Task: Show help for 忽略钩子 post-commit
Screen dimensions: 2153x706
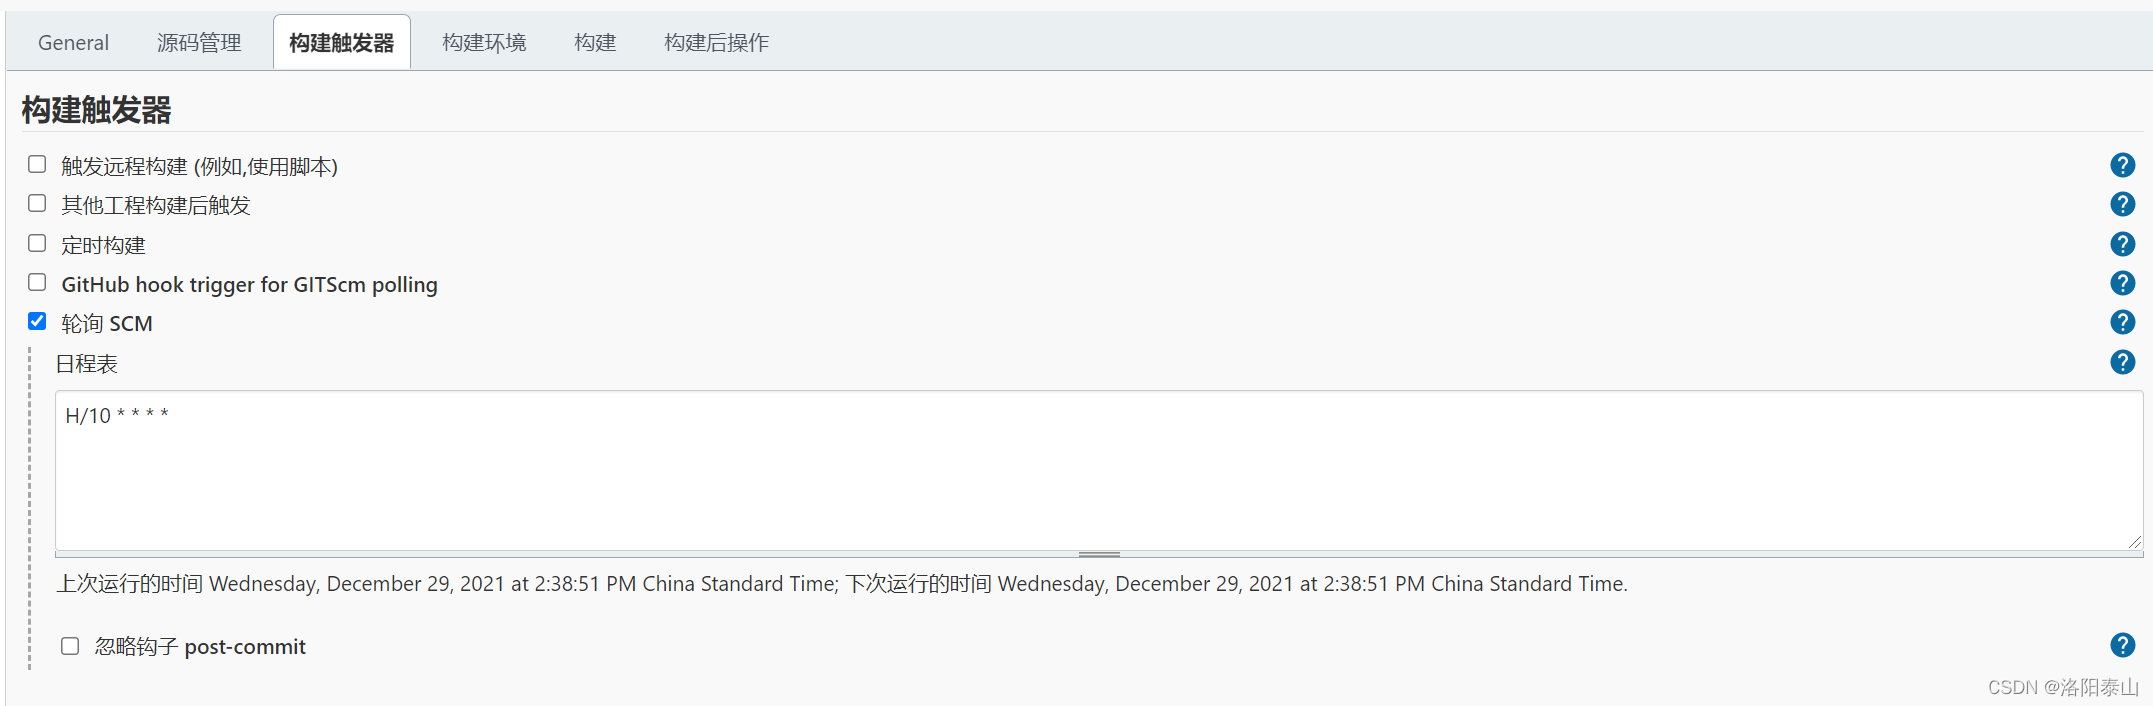Action: [2122, 645]
